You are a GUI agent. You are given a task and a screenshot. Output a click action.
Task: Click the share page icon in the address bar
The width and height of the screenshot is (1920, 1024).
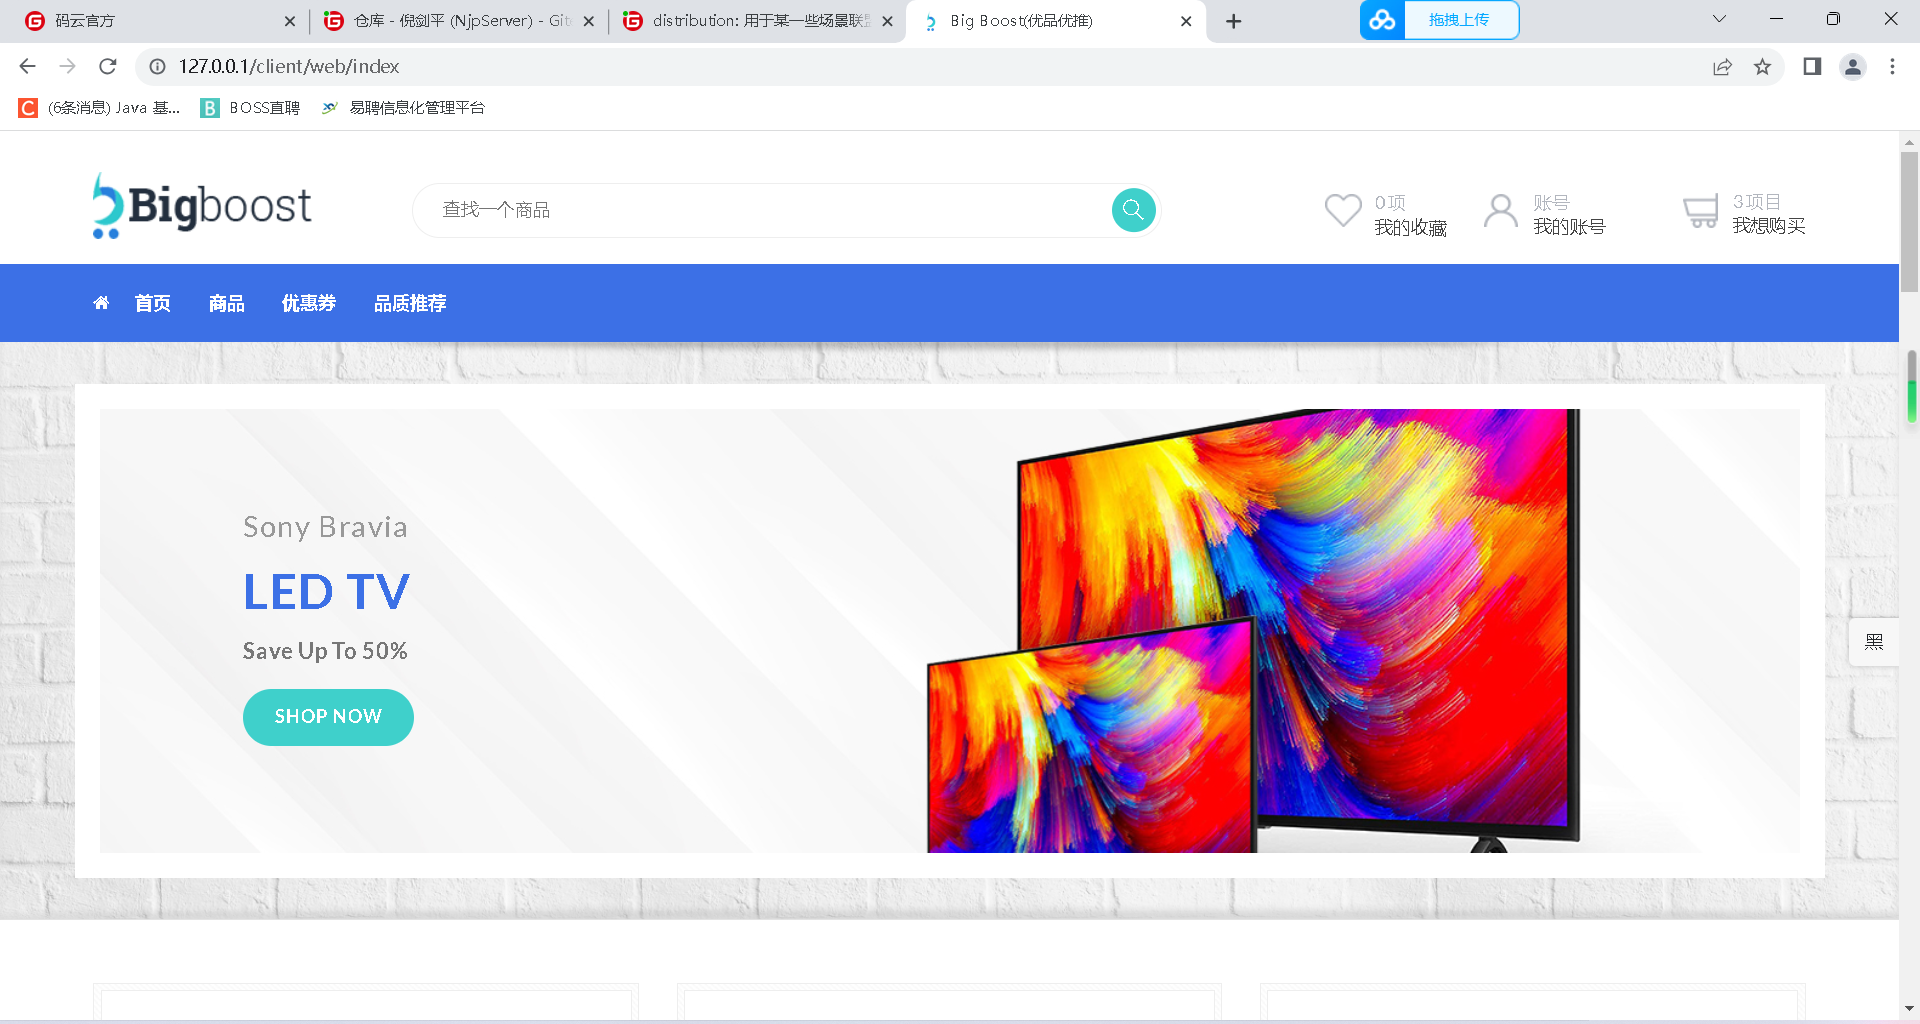click(1722, 67)
